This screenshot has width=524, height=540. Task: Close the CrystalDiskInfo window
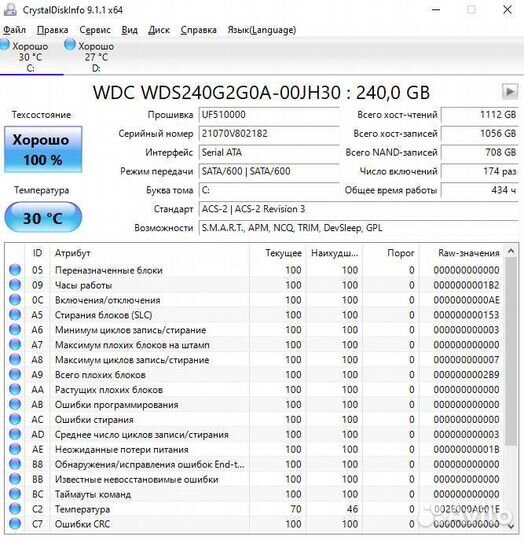[x=507, y=10]
